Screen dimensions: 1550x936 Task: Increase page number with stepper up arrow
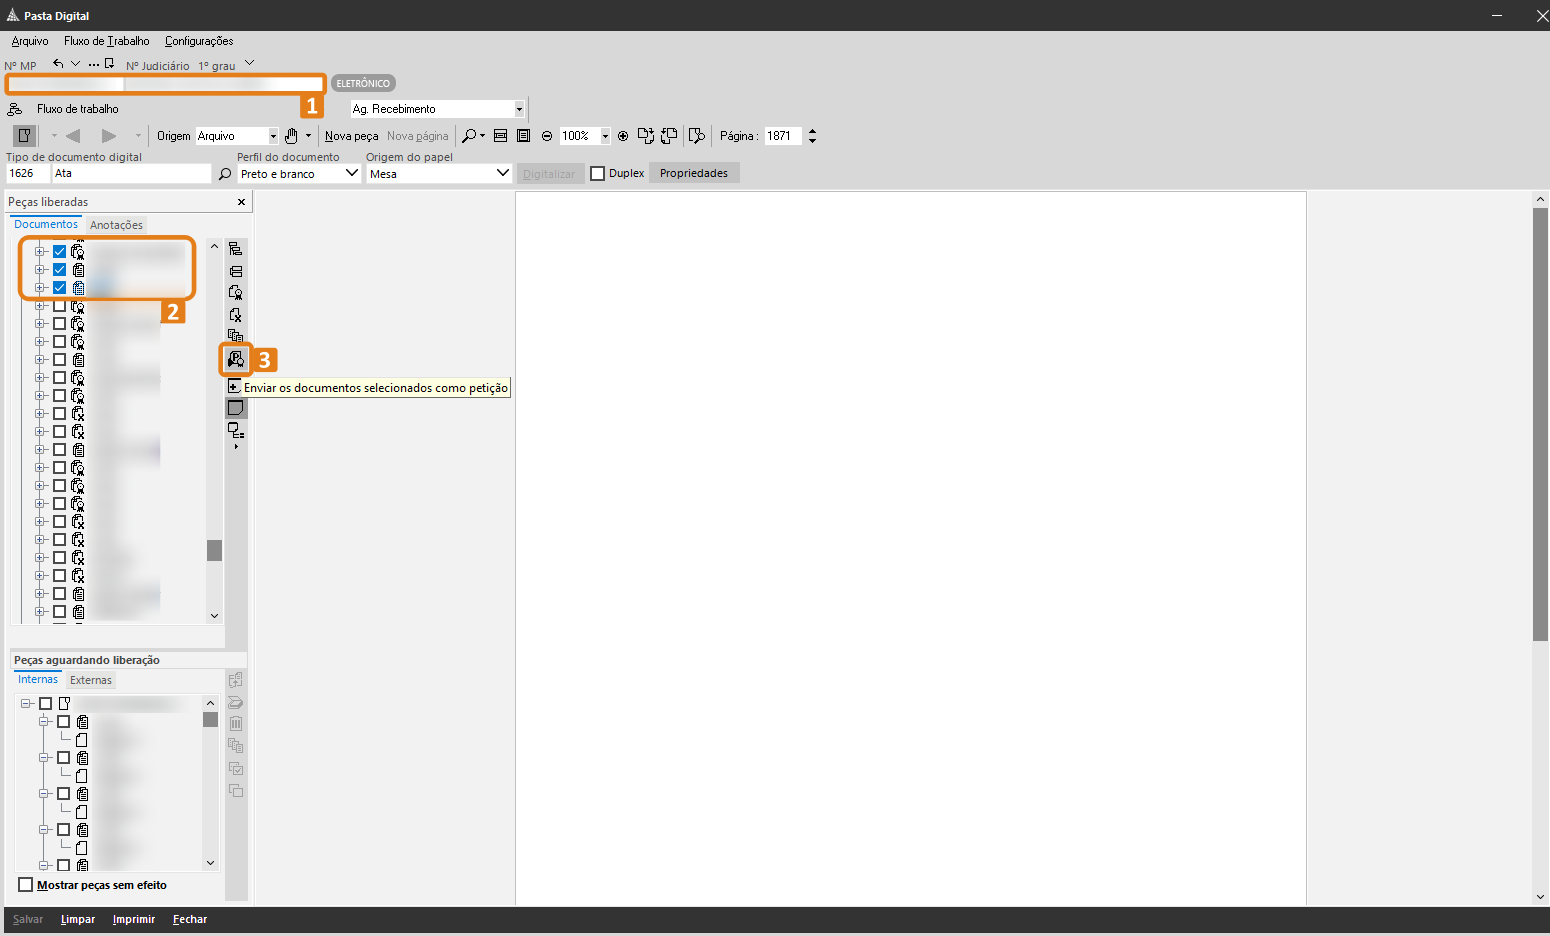click(812, 131)
